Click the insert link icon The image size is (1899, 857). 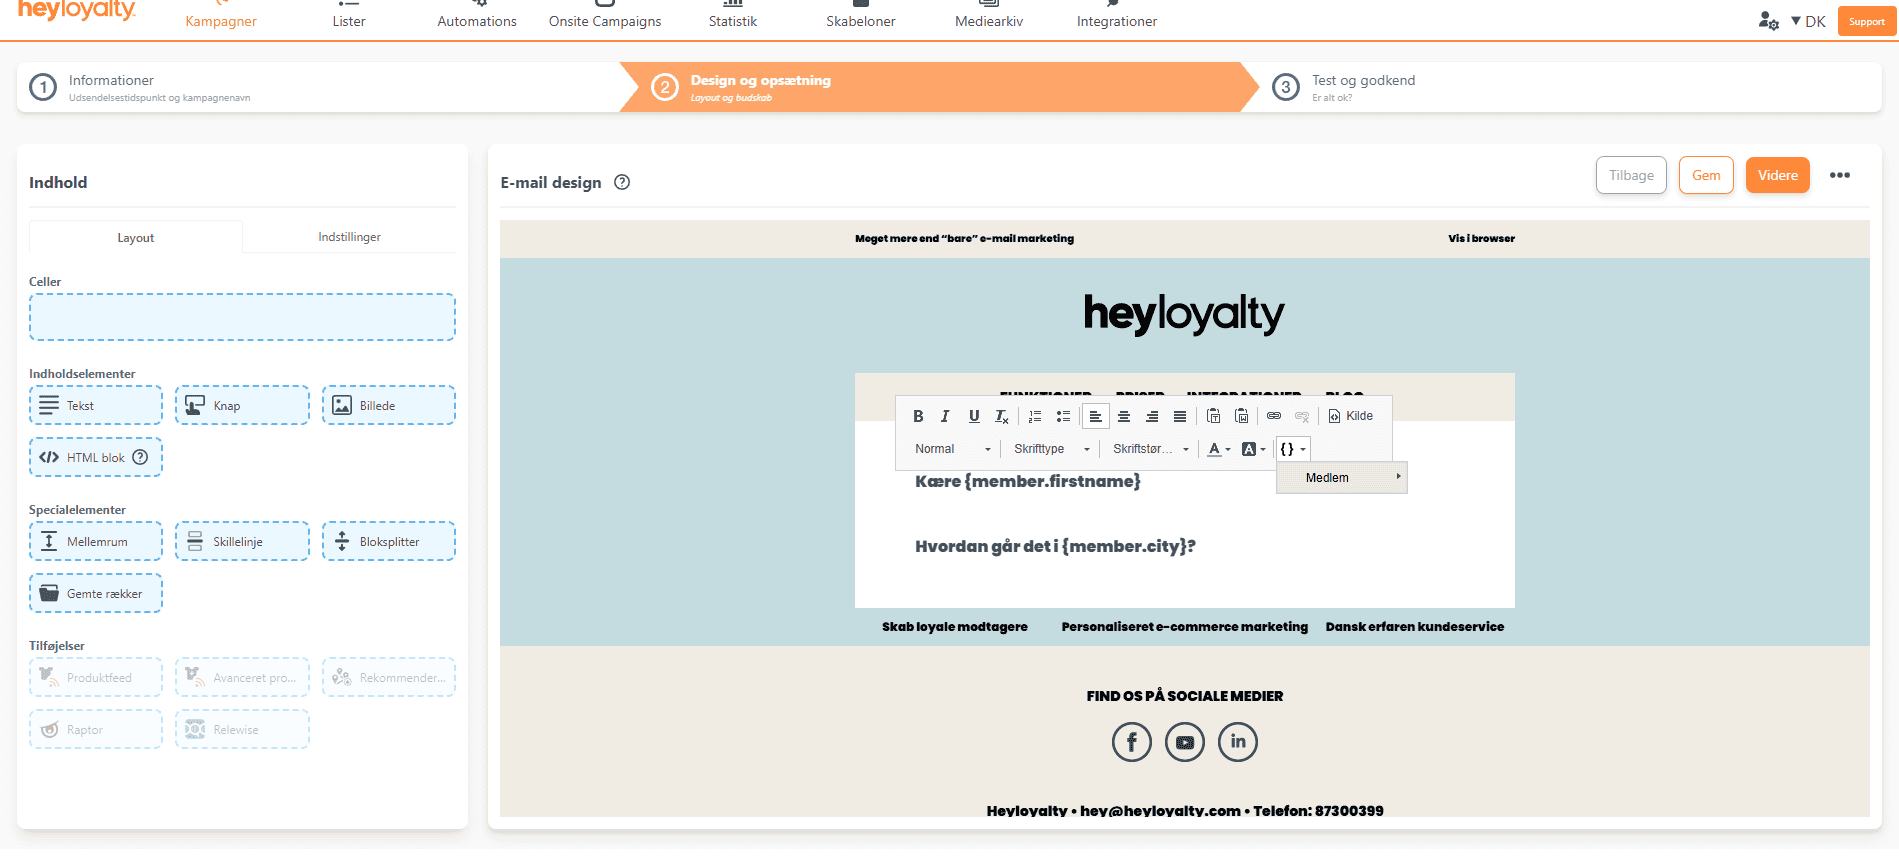pos(1274,416)
